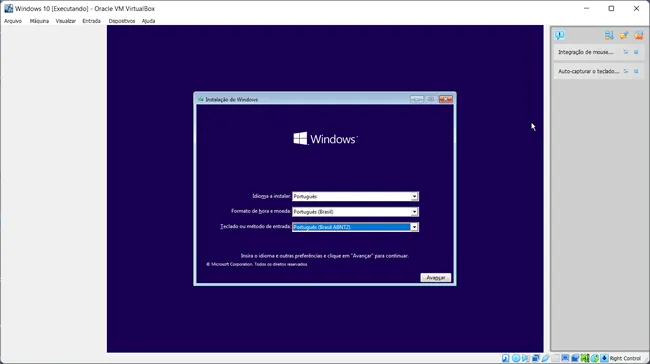This screenshot has height=364, width=650.
Task: Click the shared folders indicator icon
Action: pos(555,358)
